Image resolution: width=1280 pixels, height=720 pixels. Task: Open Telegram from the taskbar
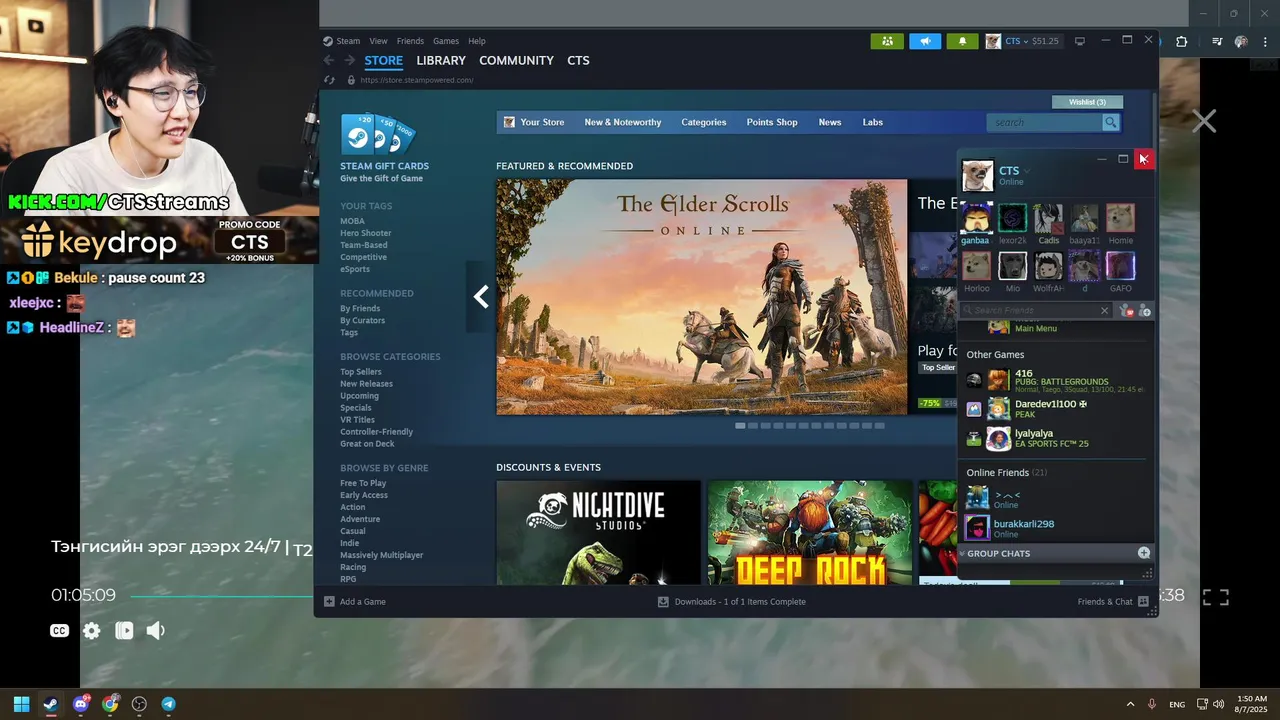click(x=168, y=704)
